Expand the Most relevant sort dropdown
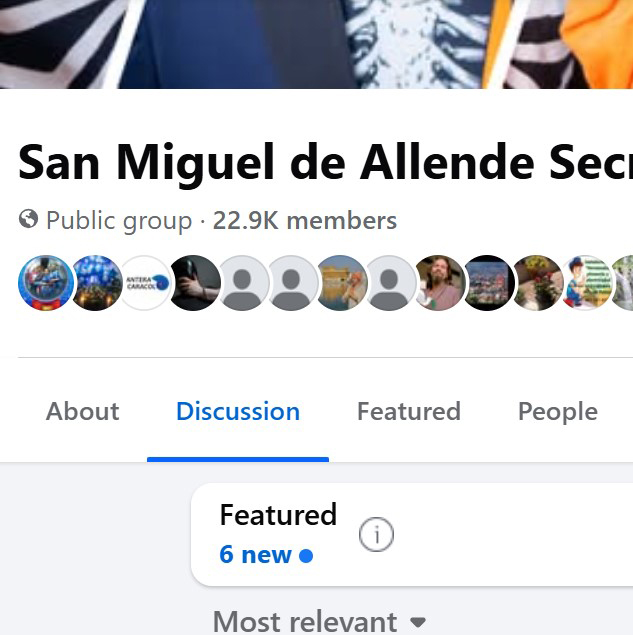 click(x=305, y=622)
